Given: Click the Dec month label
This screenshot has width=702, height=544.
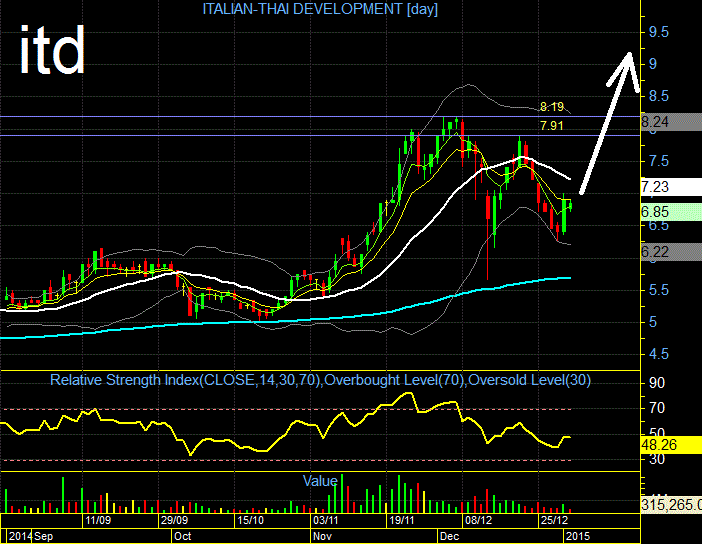Looking at the screenshot, I should 449,536.
